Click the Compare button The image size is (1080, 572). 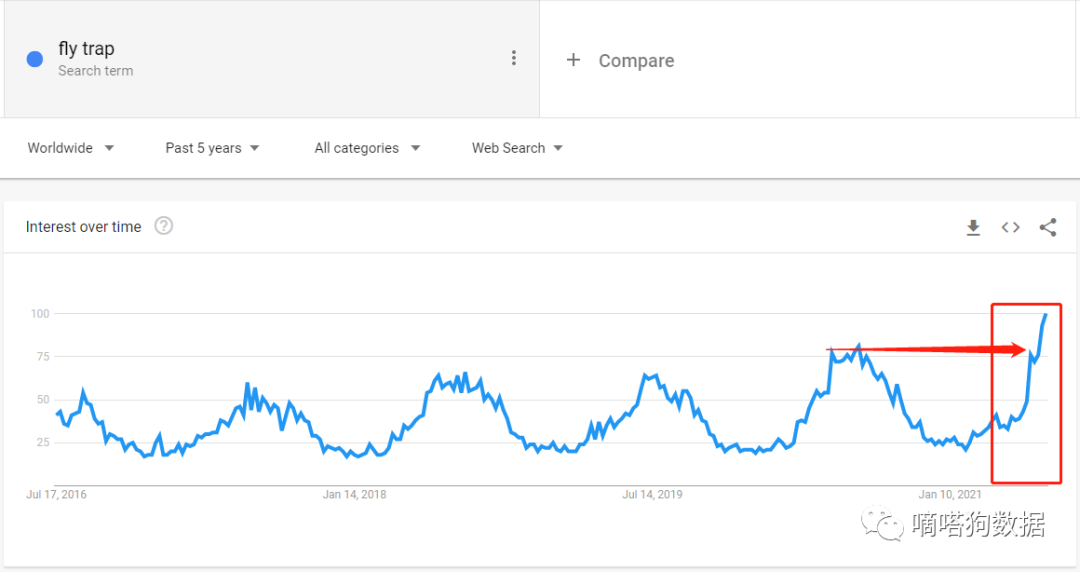coord(636,61)
